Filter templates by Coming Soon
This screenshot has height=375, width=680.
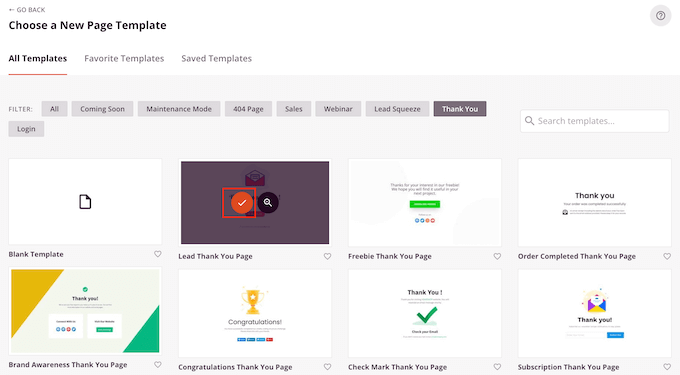click(x=102, y=109)
